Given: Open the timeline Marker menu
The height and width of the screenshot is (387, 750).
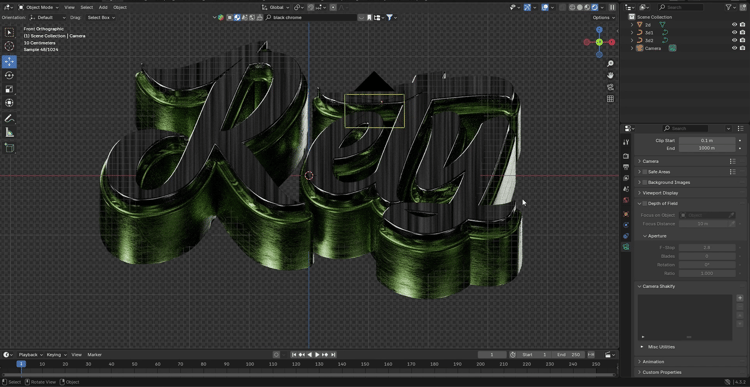Looking at the screenshot, I should pyautogui.click(x=95, y=354).
